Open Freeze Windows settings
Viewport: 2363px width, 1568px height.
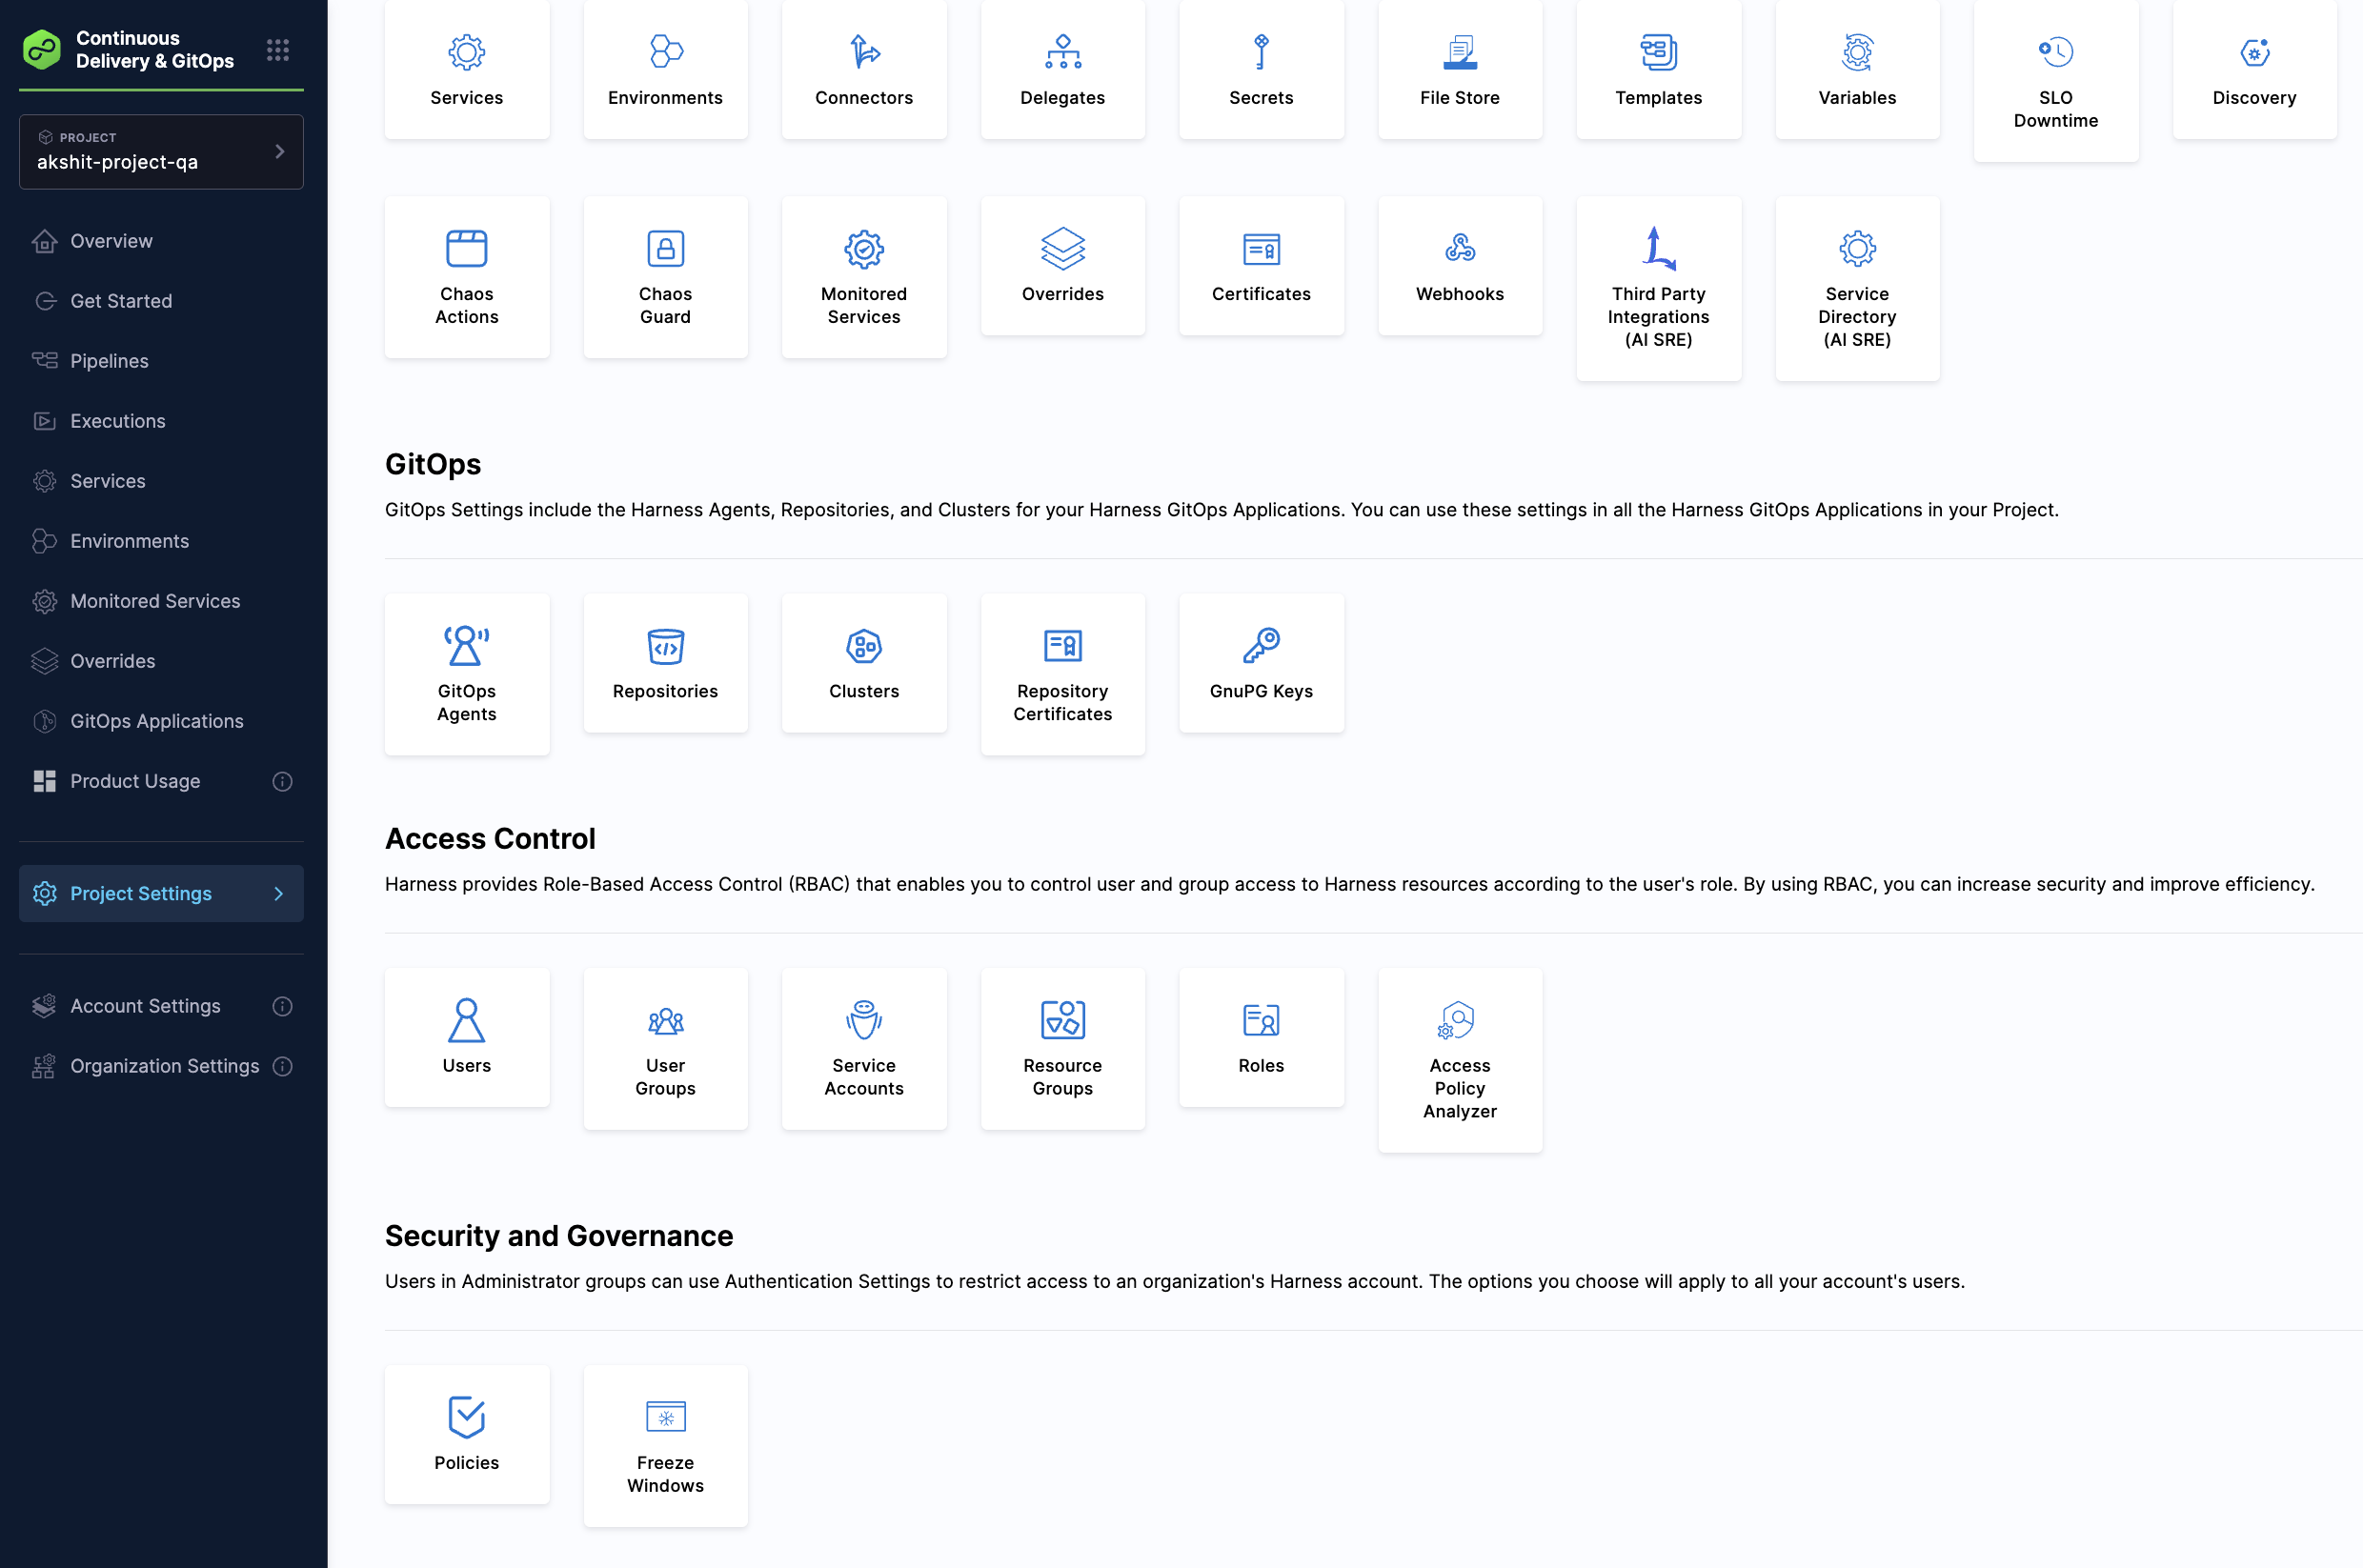coord(665,1444)
